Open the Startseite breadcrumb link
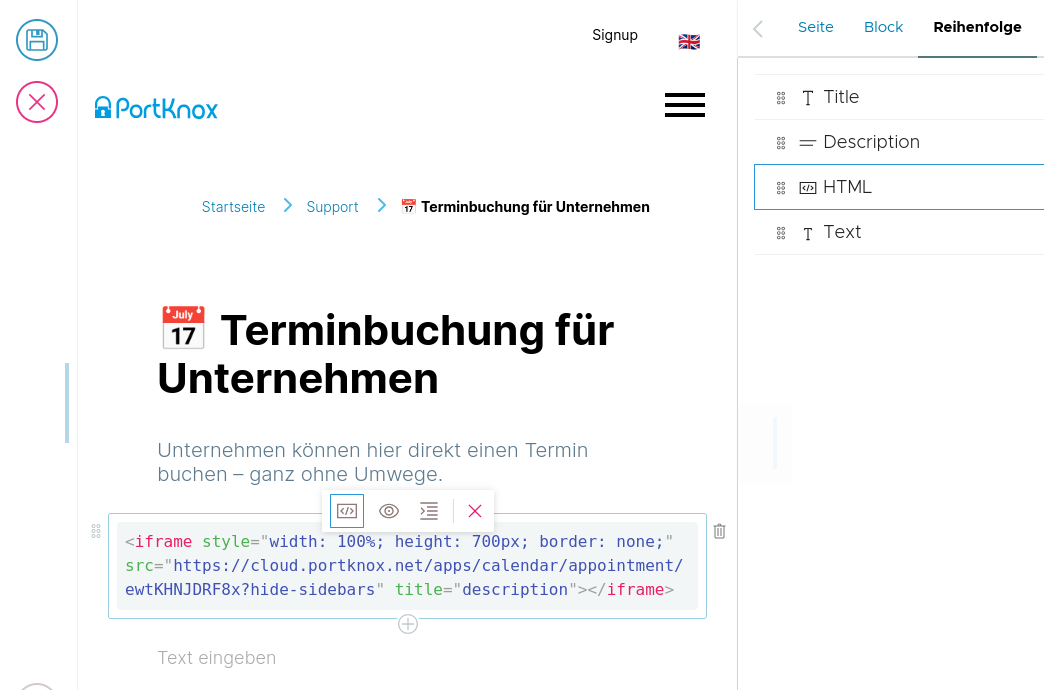1044x690 pixels. click(x=233, y=207)
